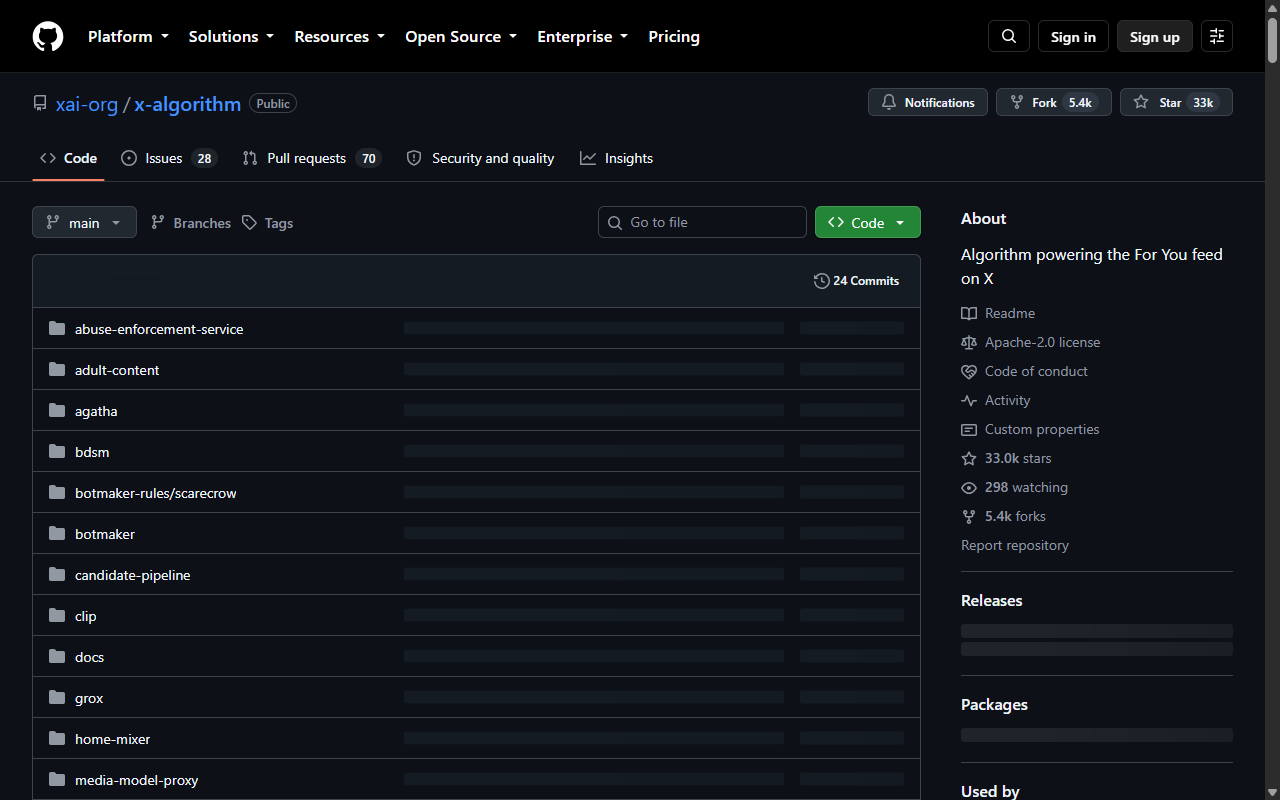Expand the Platform dropdown menu

[x=128, y=36]
